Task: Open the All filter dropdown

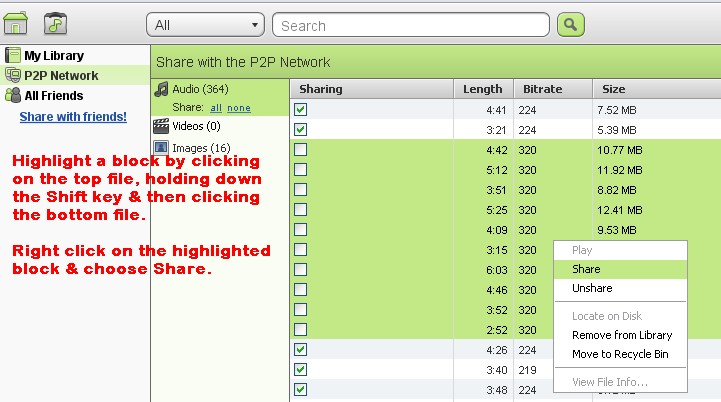Action: pyautogui.click(x=205, y=25)
